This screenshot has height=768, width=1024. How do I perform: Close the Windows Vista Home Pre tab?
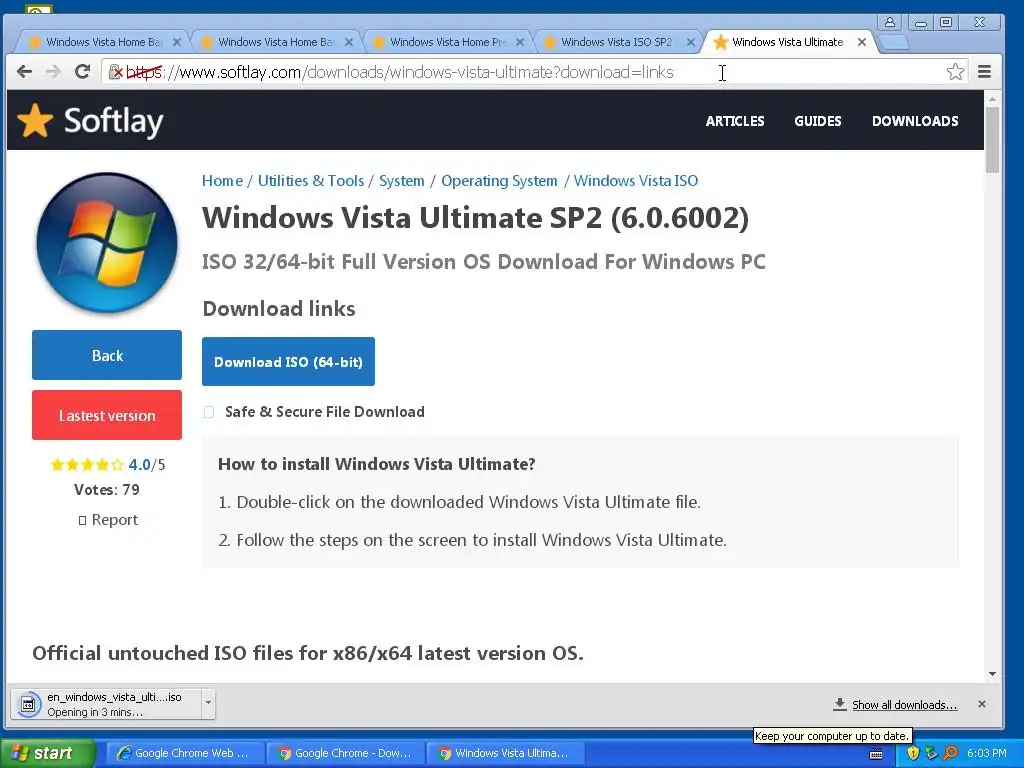520,42
